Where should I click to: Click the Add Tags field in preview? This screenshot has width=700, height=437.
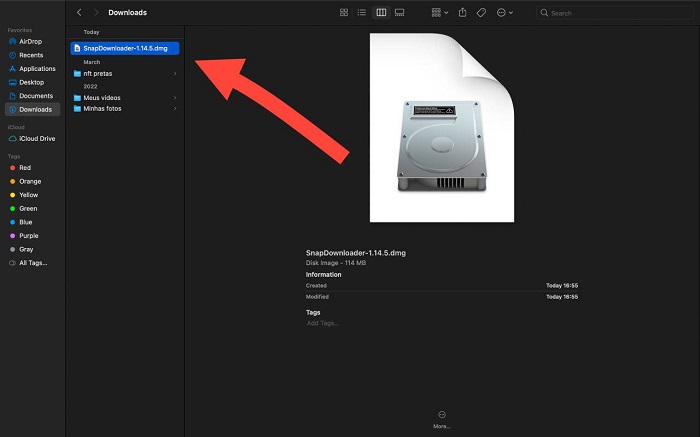pos(323,323)
